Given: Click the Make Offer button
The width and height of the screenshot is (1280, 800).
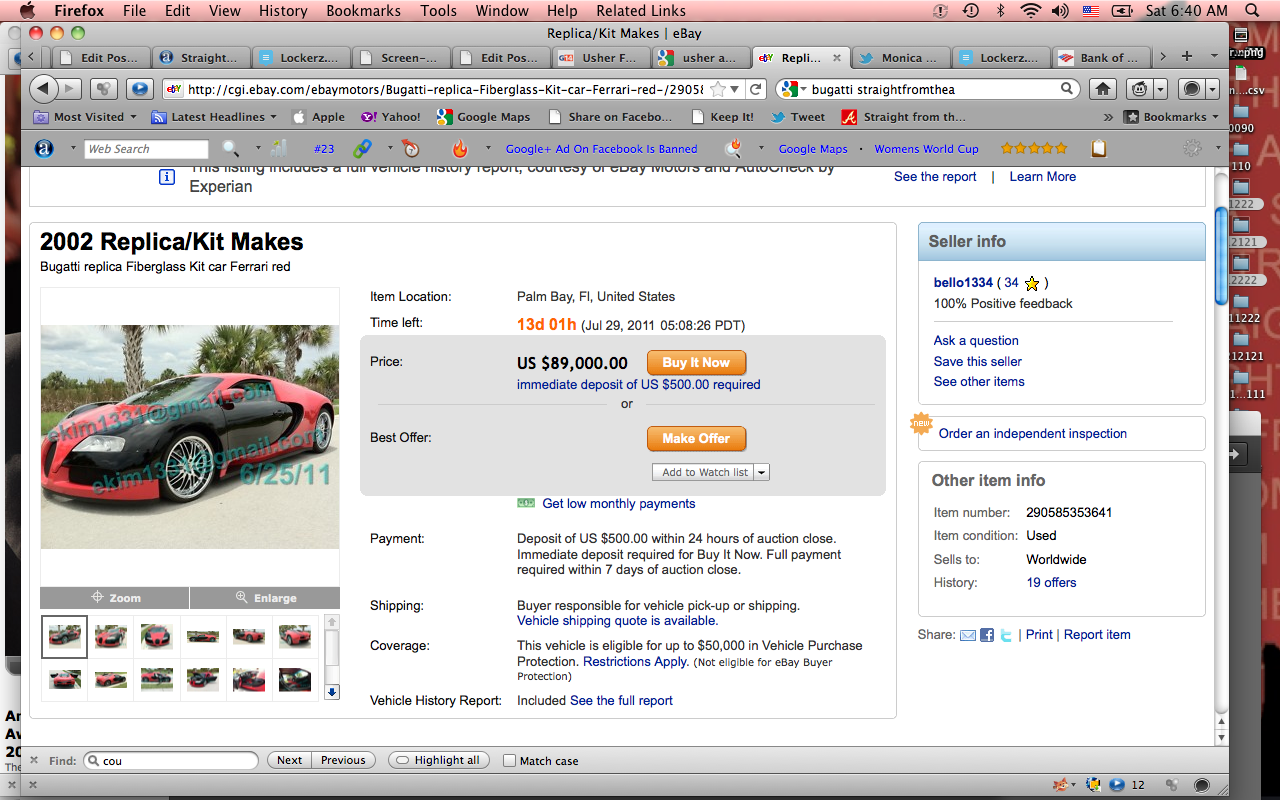Looking at the screenshot, I should [696, 438].
